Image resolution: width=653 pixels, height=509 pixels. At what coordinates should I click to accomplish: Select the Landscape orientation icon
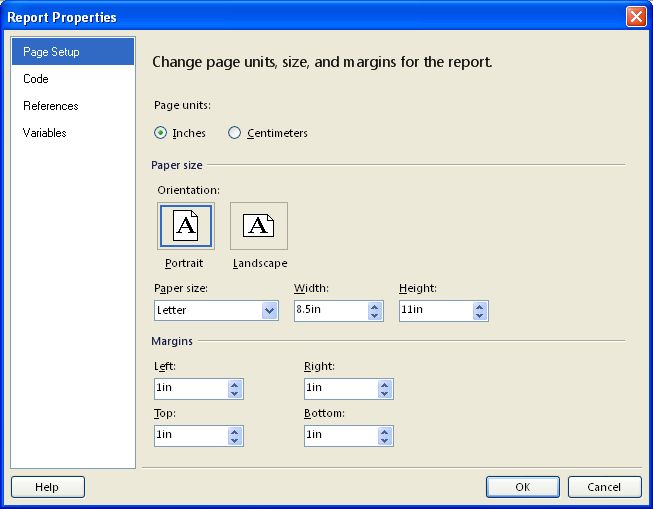(x=259, y=226)
